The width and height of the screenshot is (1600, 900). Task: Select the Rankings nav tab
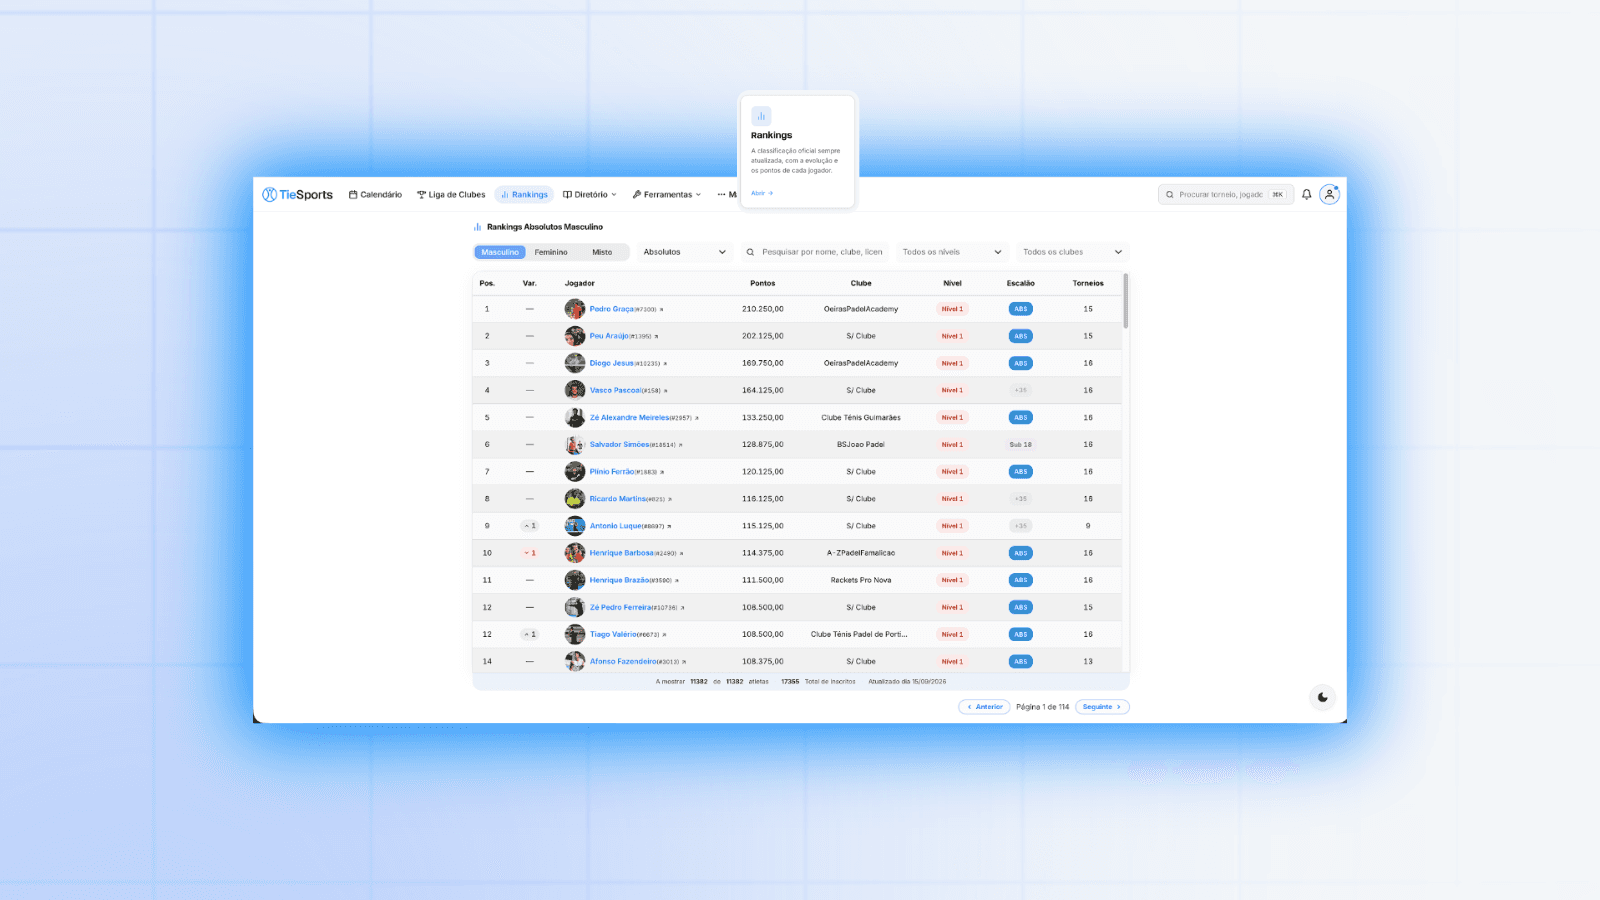[x=524, y=195]
